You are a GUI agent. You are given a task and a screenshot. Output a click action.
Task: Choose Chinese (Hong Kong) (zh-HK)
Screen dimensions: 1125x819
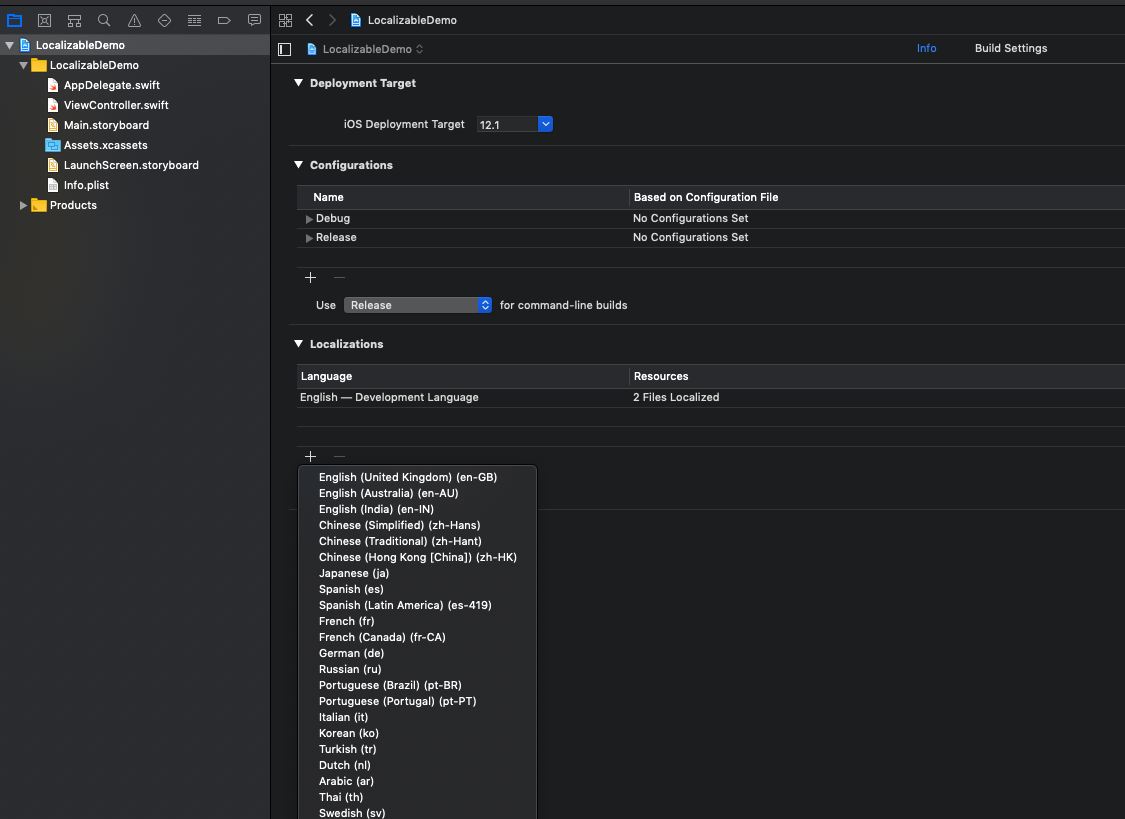417,557
